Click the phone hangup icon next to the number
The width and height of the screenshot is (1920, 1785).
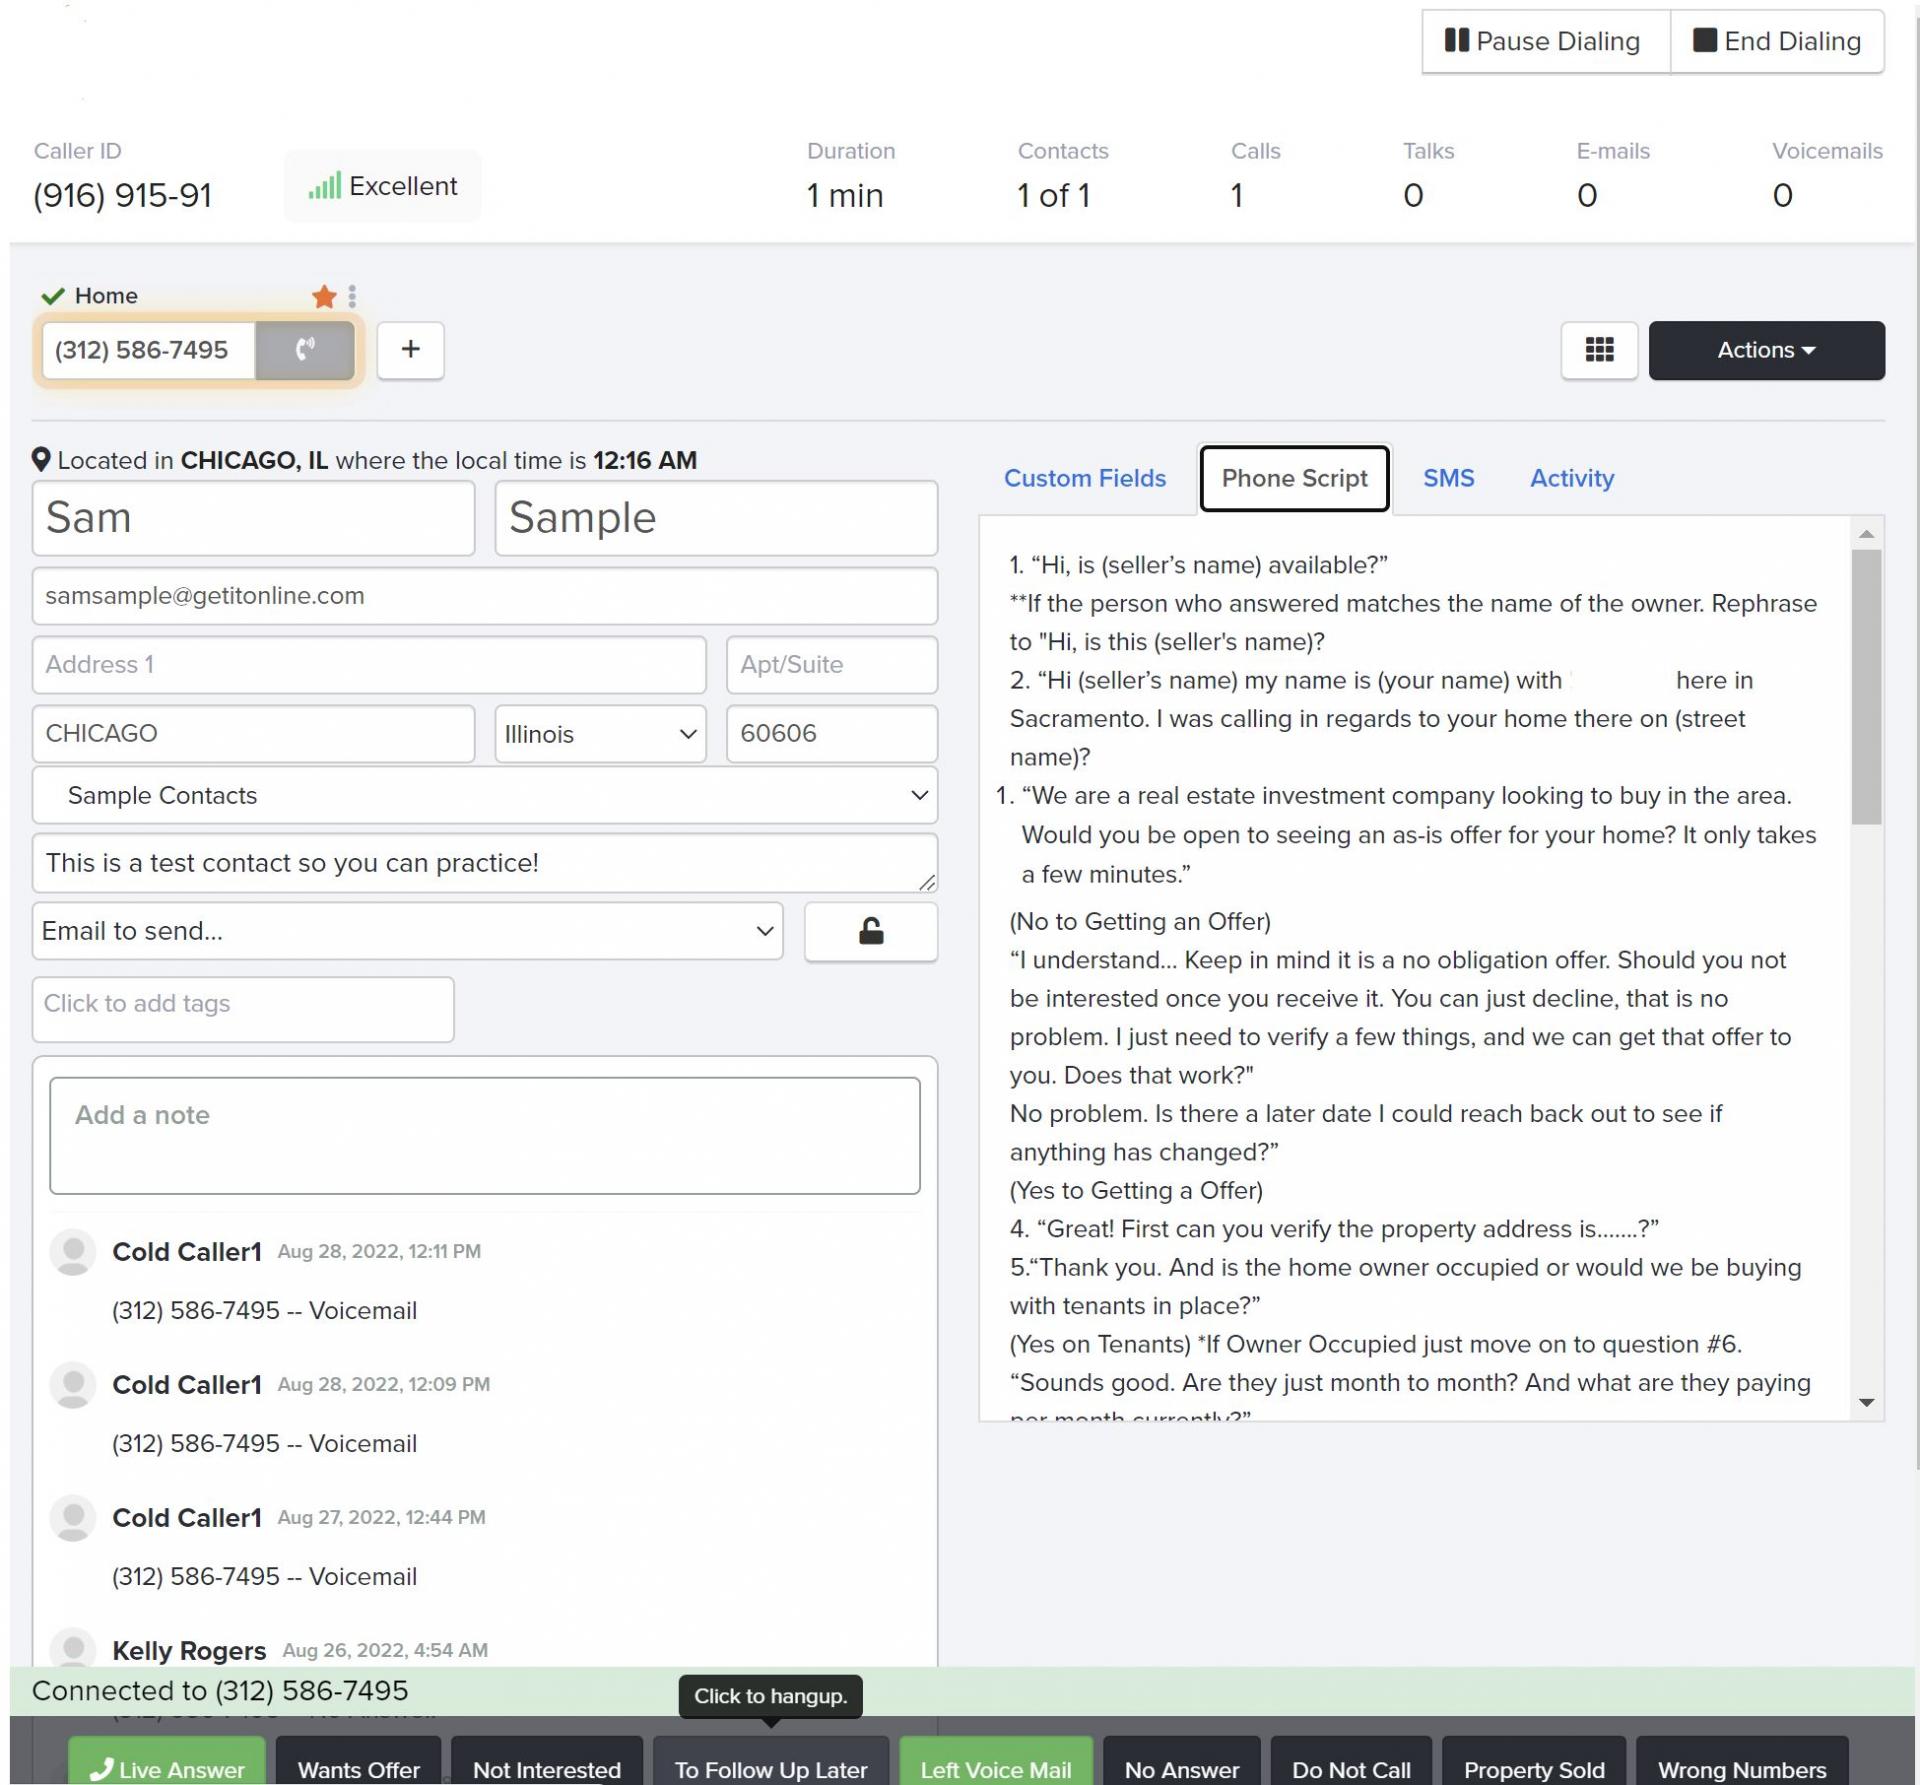click(305, 350)
